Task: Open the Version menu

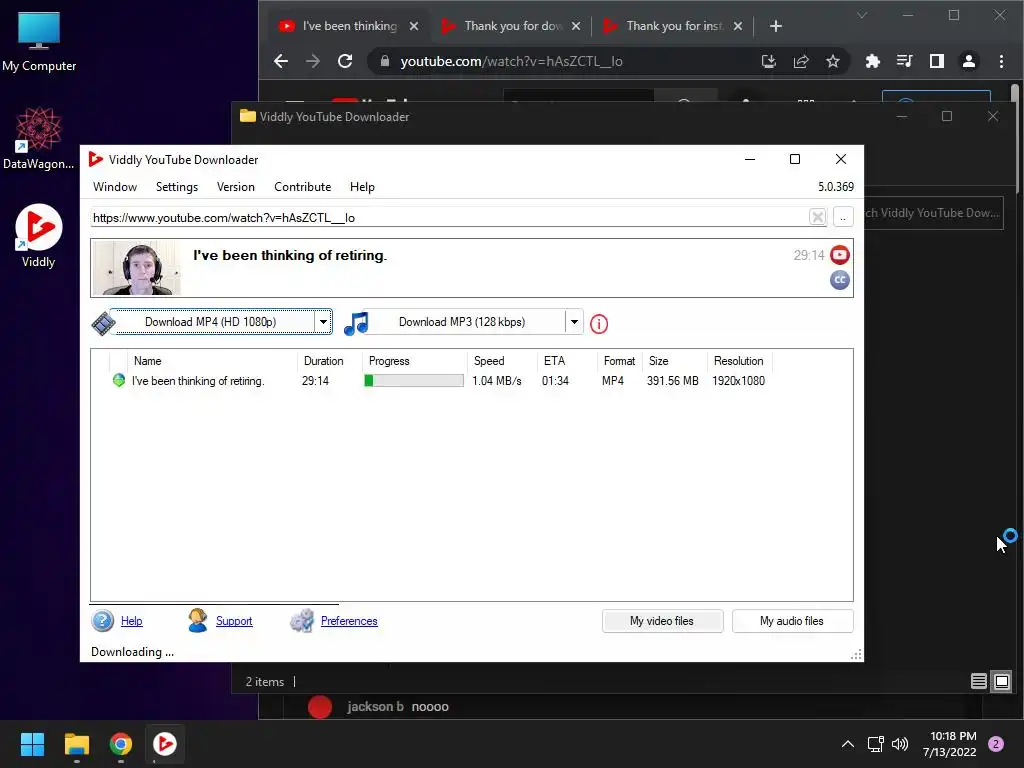Action: click(236, 187)
